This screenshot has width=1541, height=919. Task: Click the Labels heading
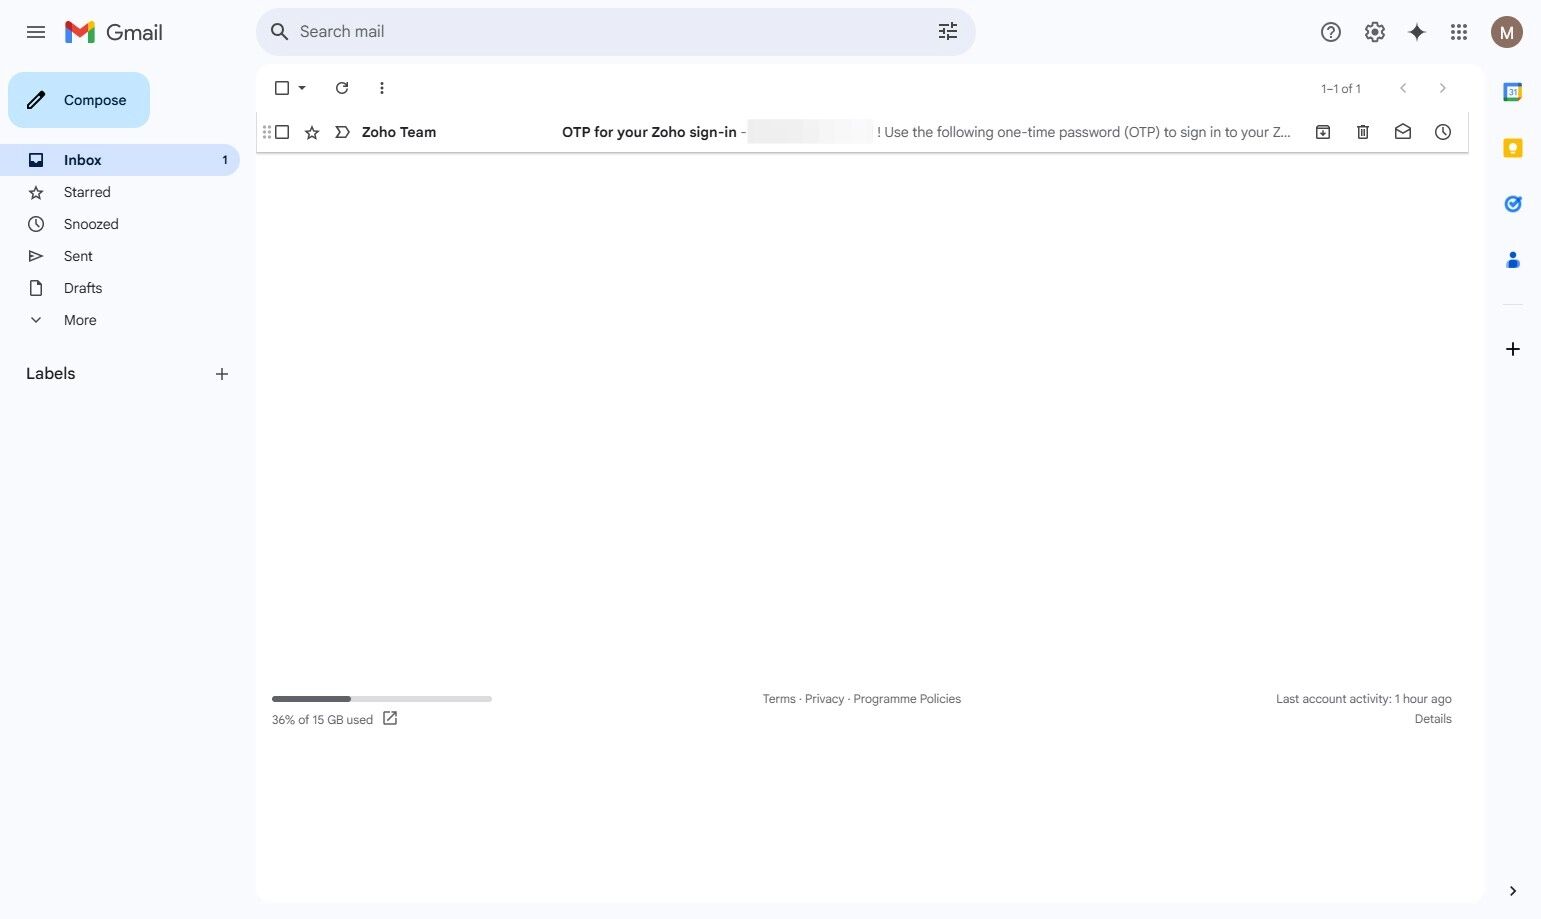[51, 373]
